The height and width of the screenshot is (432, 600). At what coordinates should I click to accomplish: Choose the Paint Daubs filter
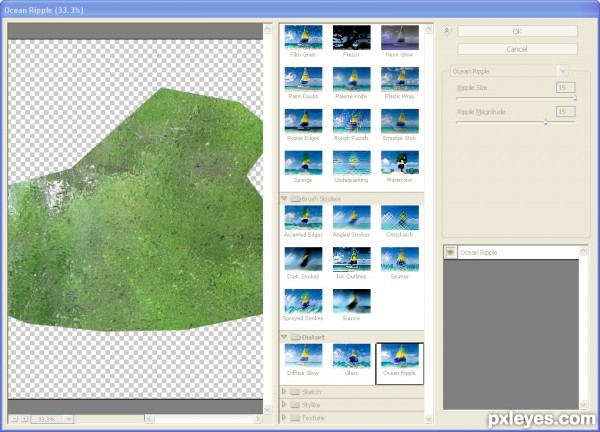(303, 79)
